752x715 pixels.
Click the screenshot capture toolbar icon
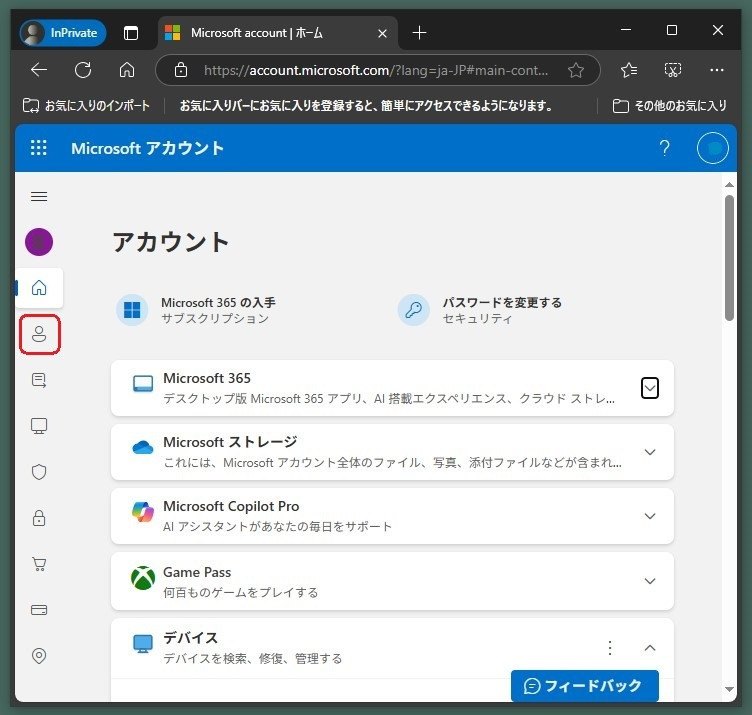point(673,70)
